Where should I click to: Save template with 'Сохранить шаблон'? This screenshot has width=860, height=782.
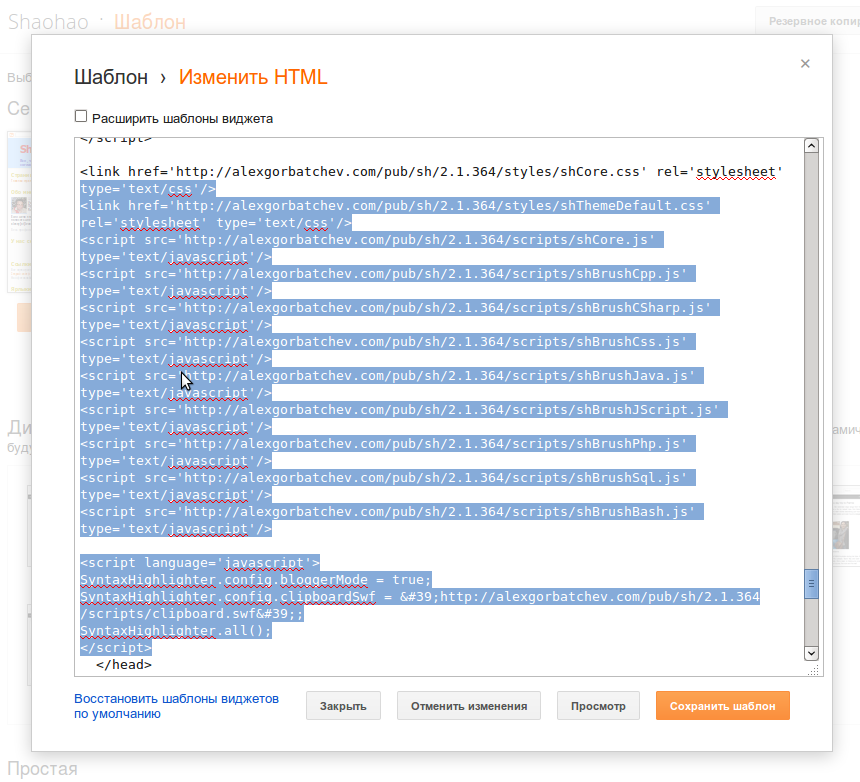723,706
